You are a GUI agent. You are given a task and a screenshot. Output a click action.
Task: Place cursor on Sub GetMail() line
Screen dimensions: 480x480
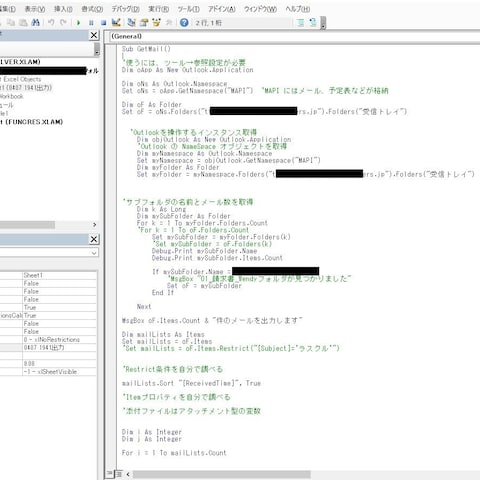point(146,49)
